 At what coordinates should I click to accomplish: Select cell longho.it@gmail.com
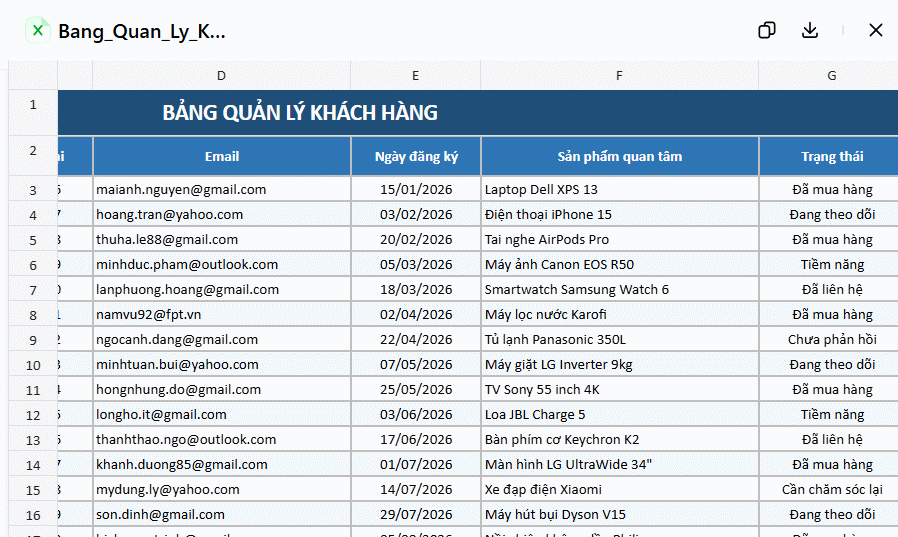click(222, 414)
